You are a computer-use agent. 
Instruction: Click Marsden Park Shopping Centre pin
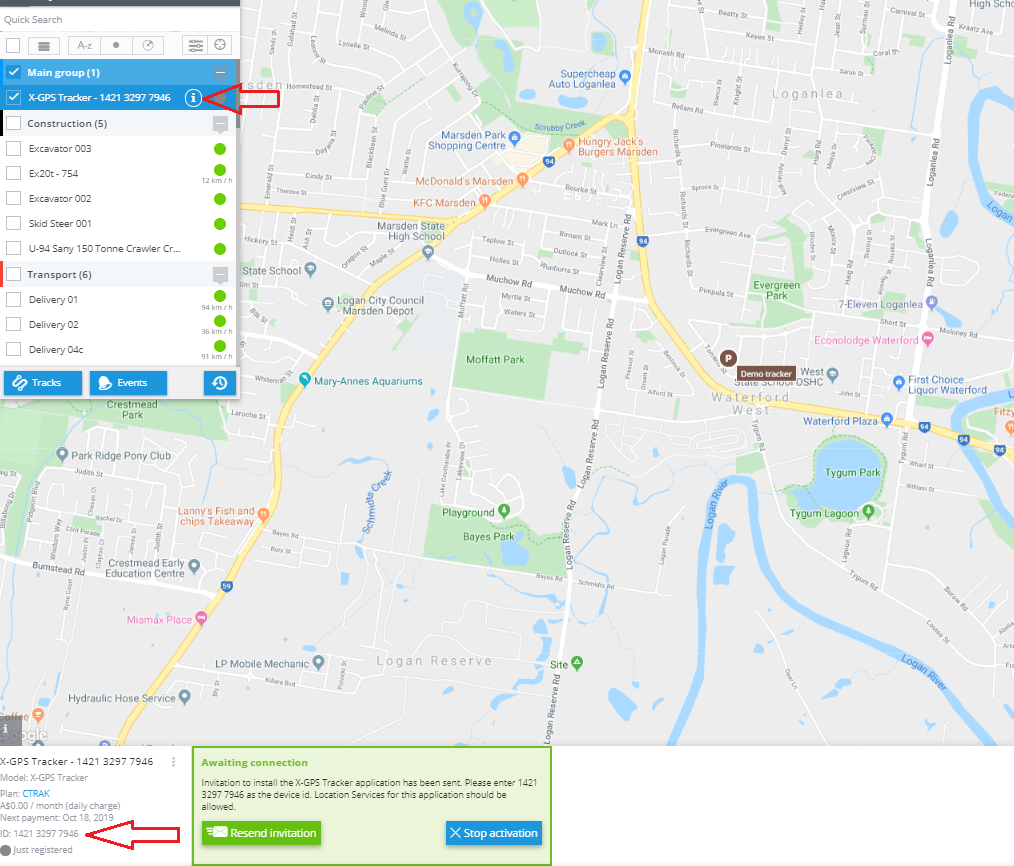click(515, 137)
